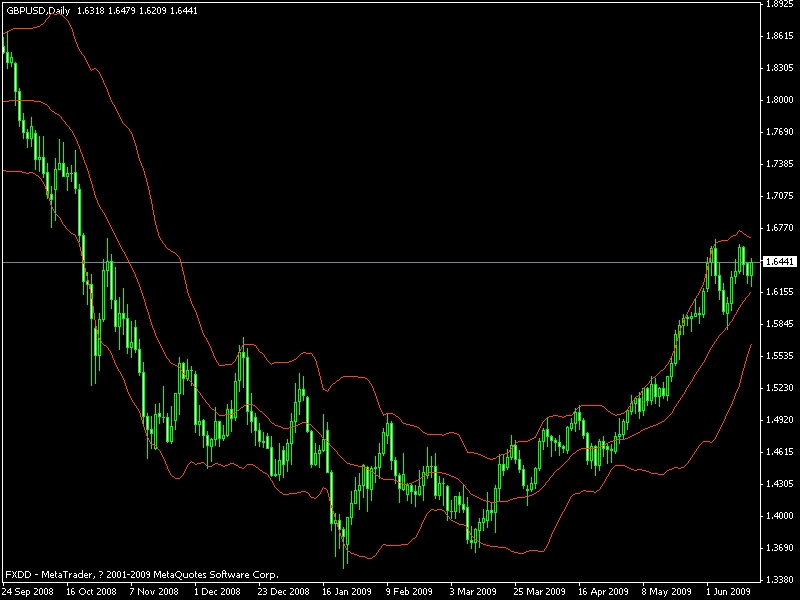
Task: Click the 3 Mar 2009 date label
Action: pyautogui.click(x=473, y=592)
